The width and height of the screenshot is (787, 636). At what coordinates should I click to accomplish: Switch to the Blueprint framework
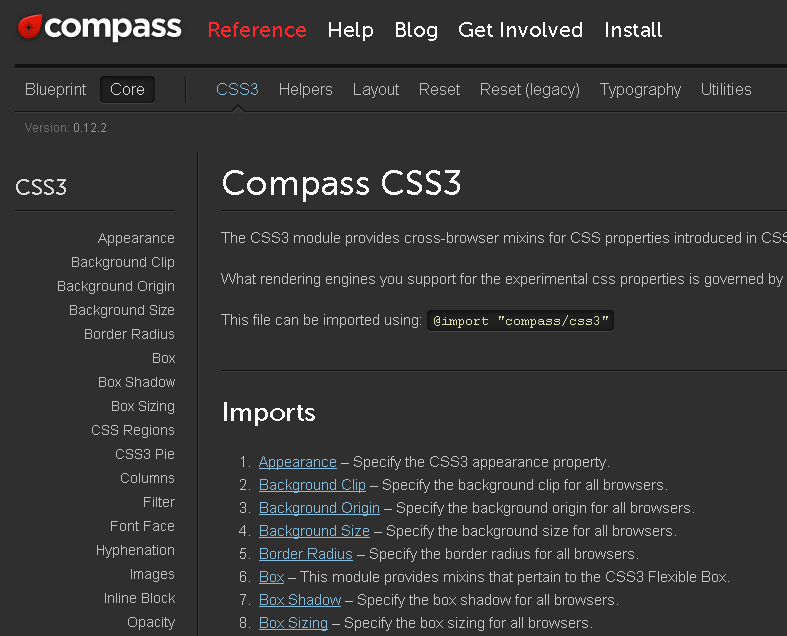(56, 89)
